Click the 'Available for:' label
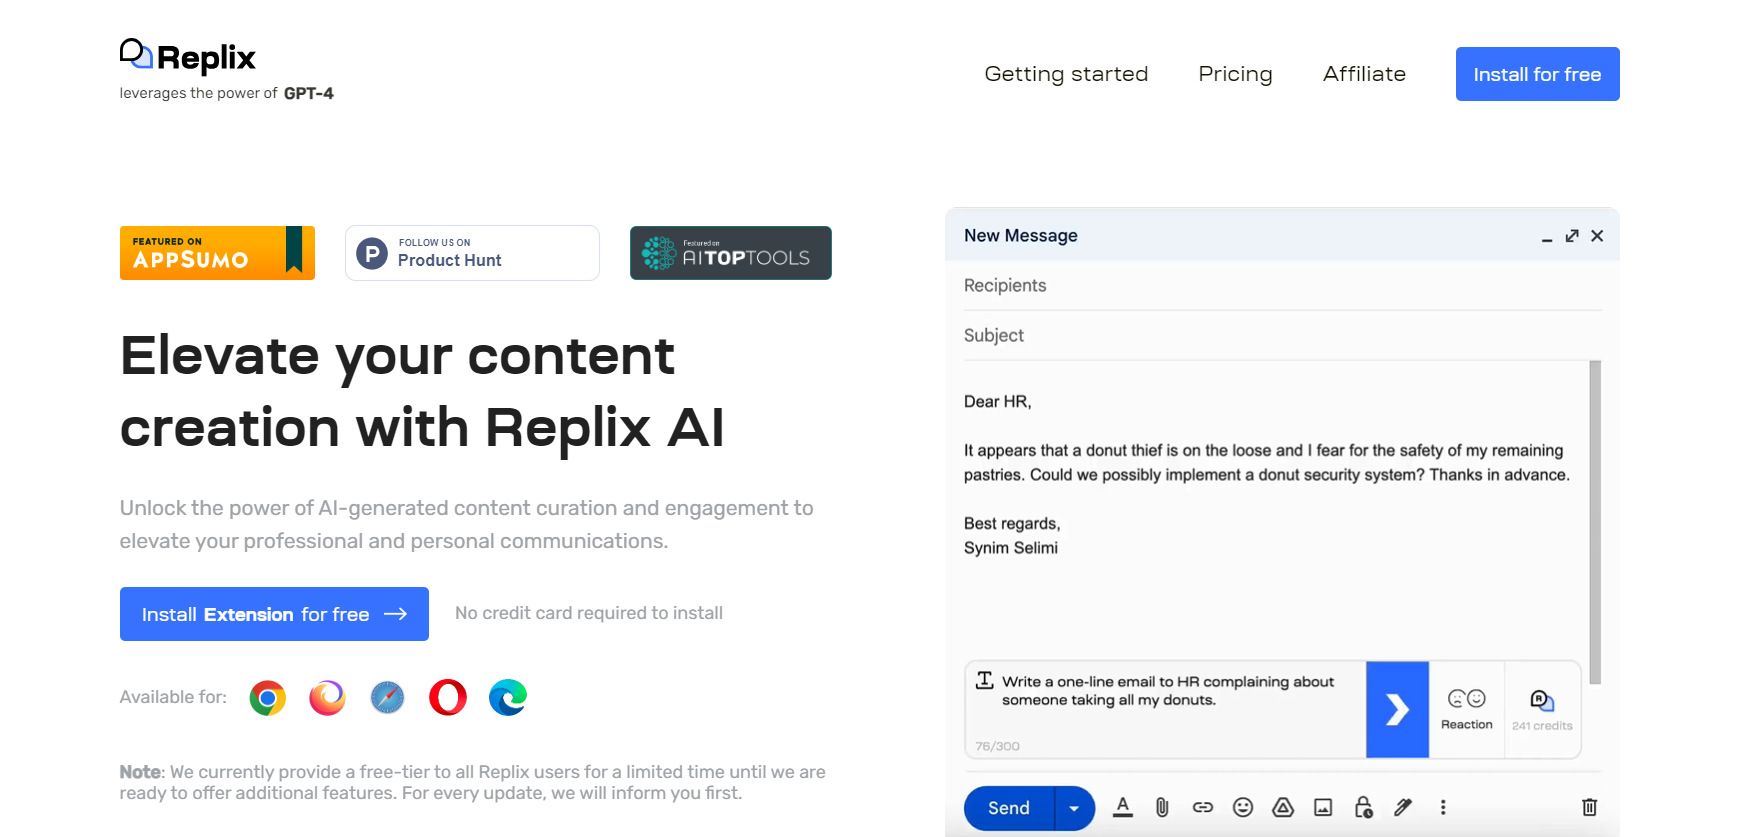This screenshot has height=837, width=1739. (x=173, y=697)
